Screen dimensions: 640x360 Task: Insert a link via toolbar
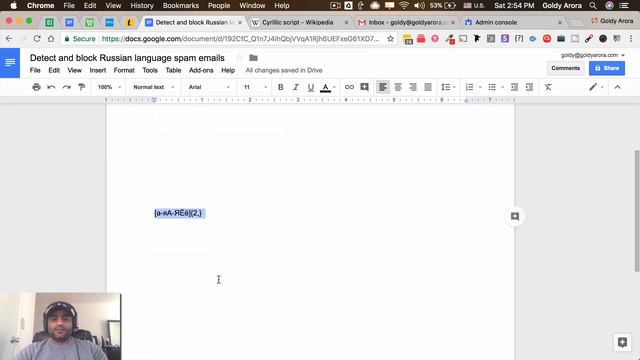[x=349, y=87]
